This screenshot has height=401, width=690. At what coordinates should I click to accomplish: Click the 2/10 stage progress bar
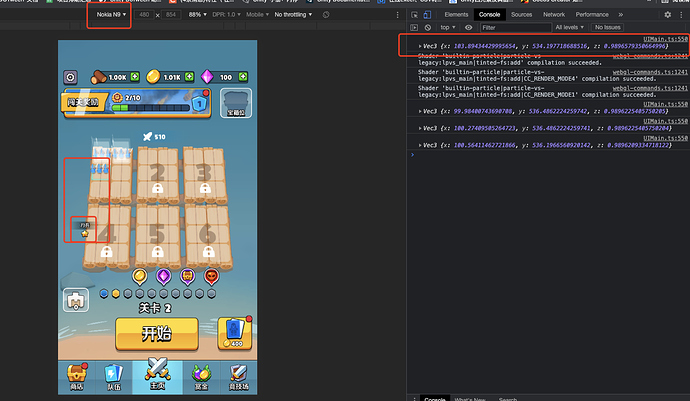tap(150, 108)
